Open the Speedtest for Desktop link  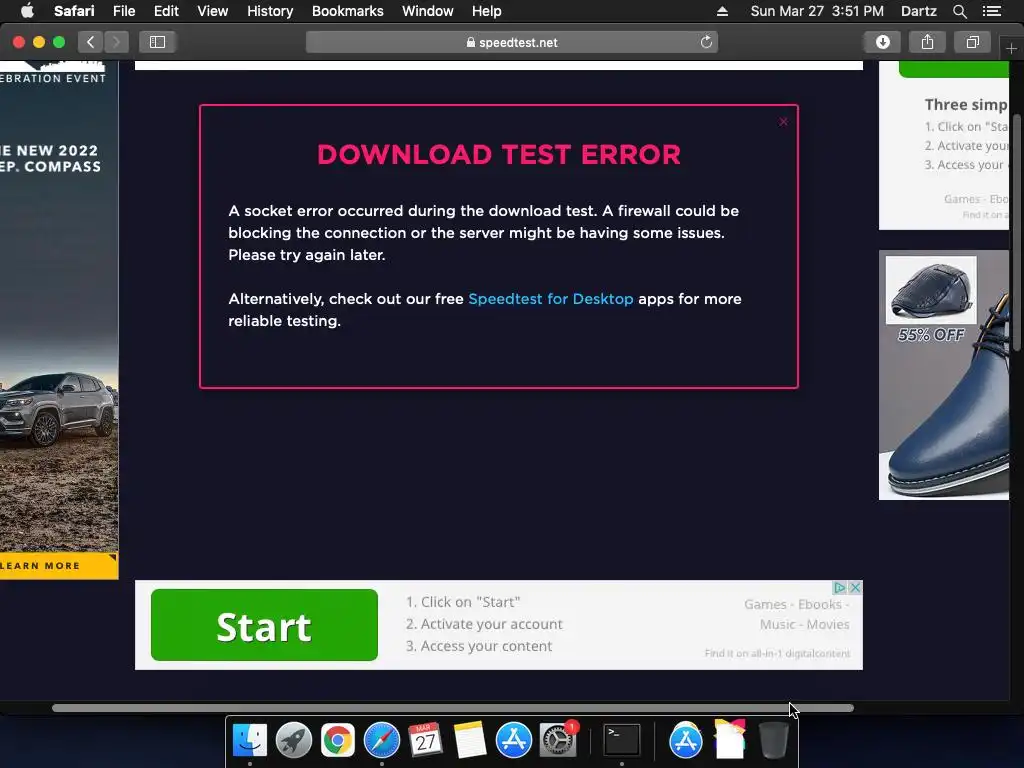(x=551, y=299)
